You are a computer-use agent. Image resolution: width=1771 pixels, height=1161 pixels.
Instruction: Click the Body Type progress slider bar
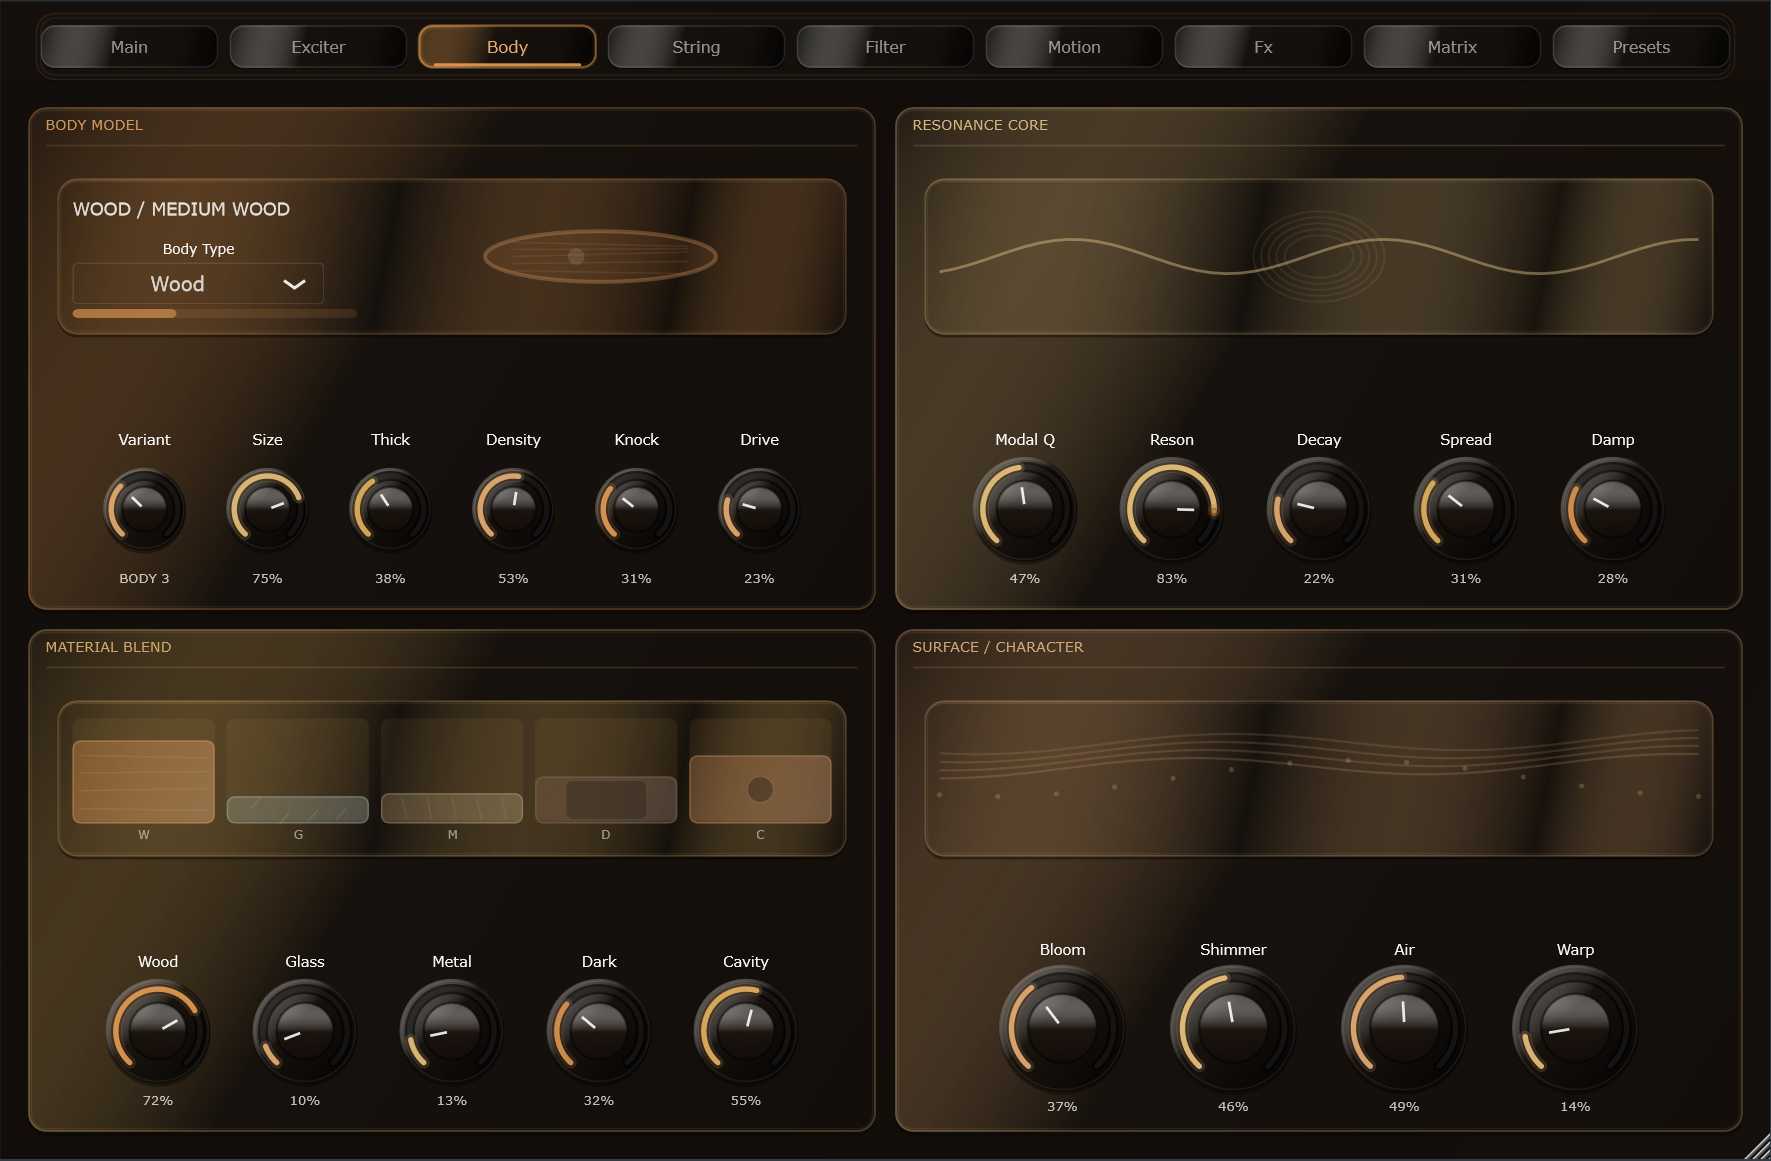tap(215, 314)
